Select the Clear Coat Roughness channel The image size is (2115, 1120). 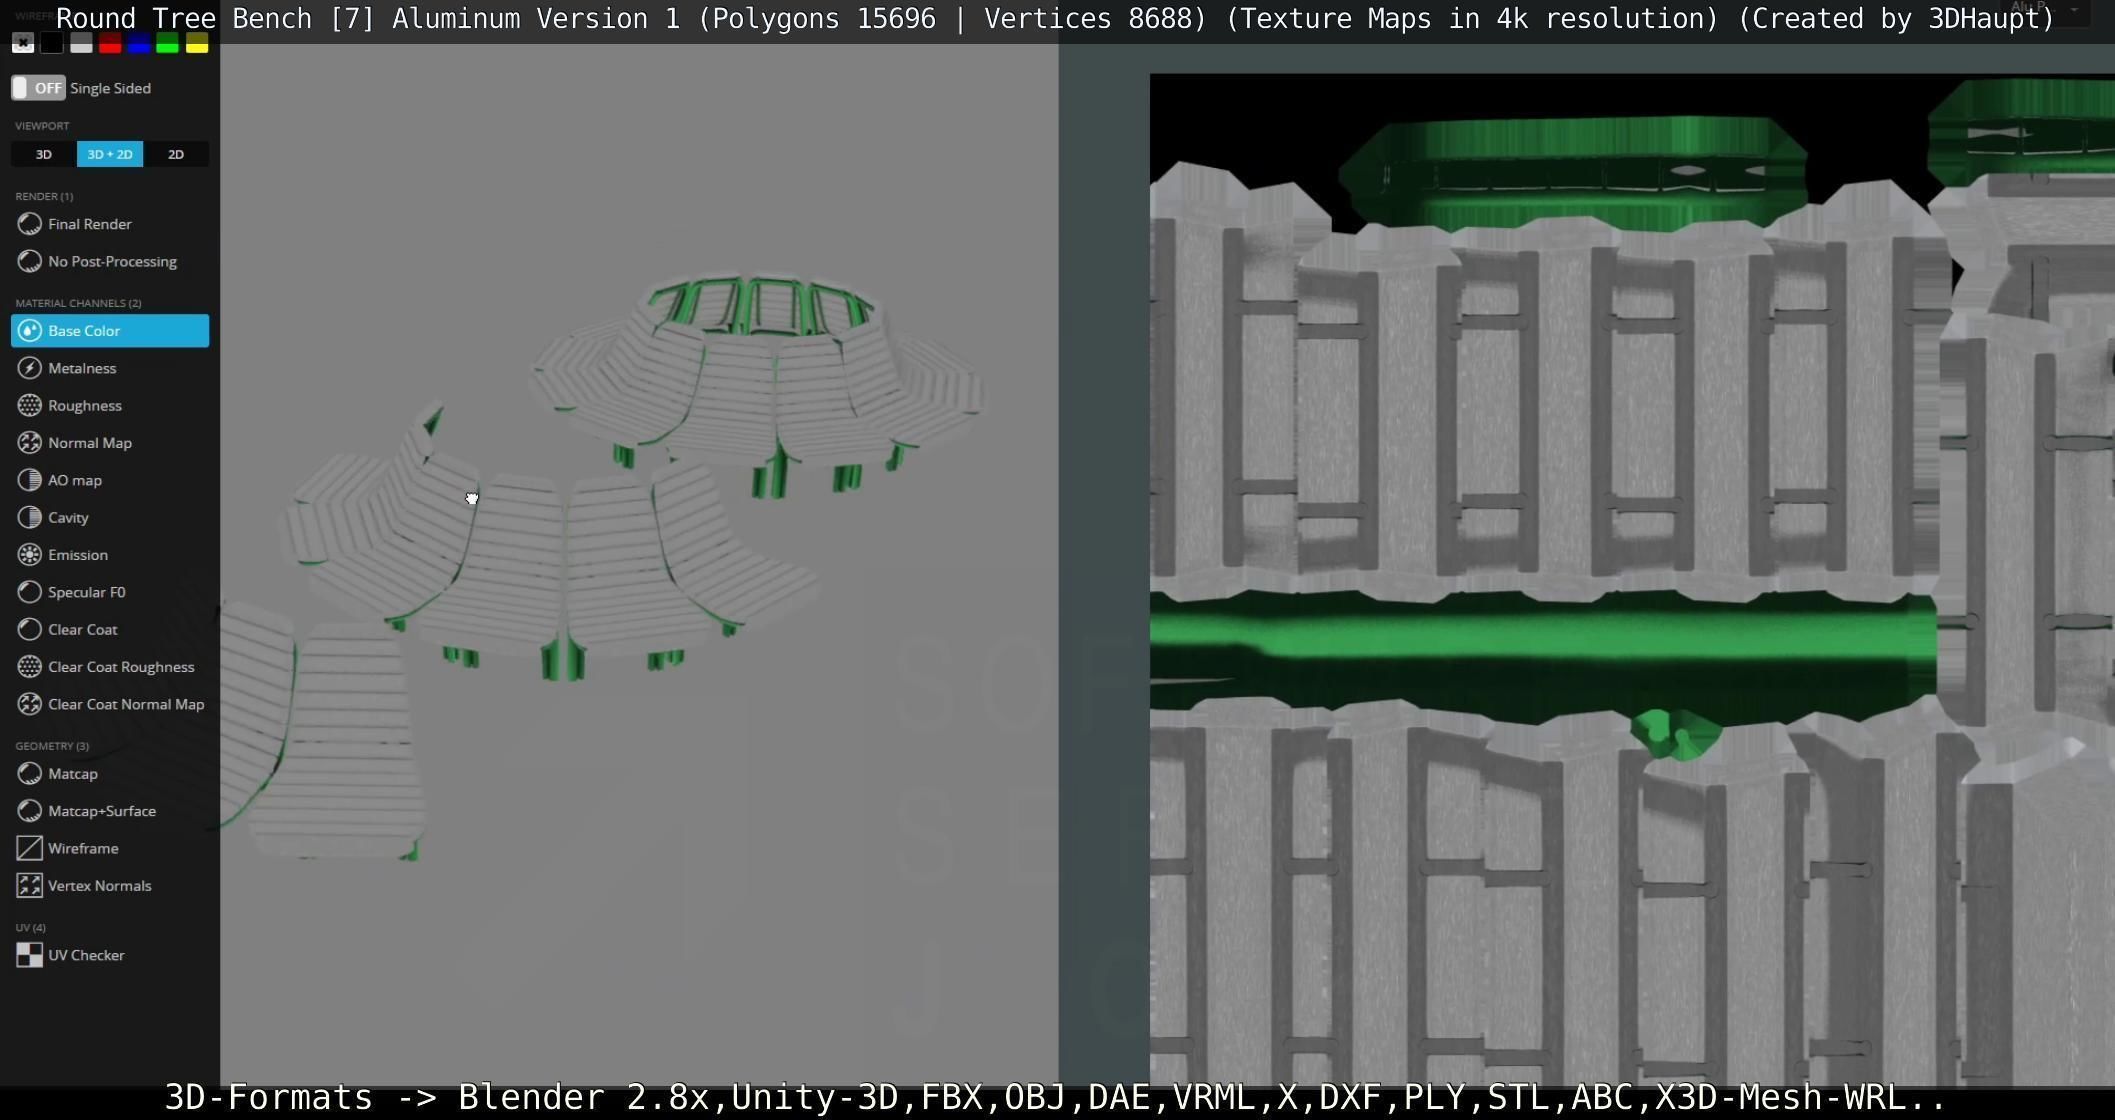[120, 667]
